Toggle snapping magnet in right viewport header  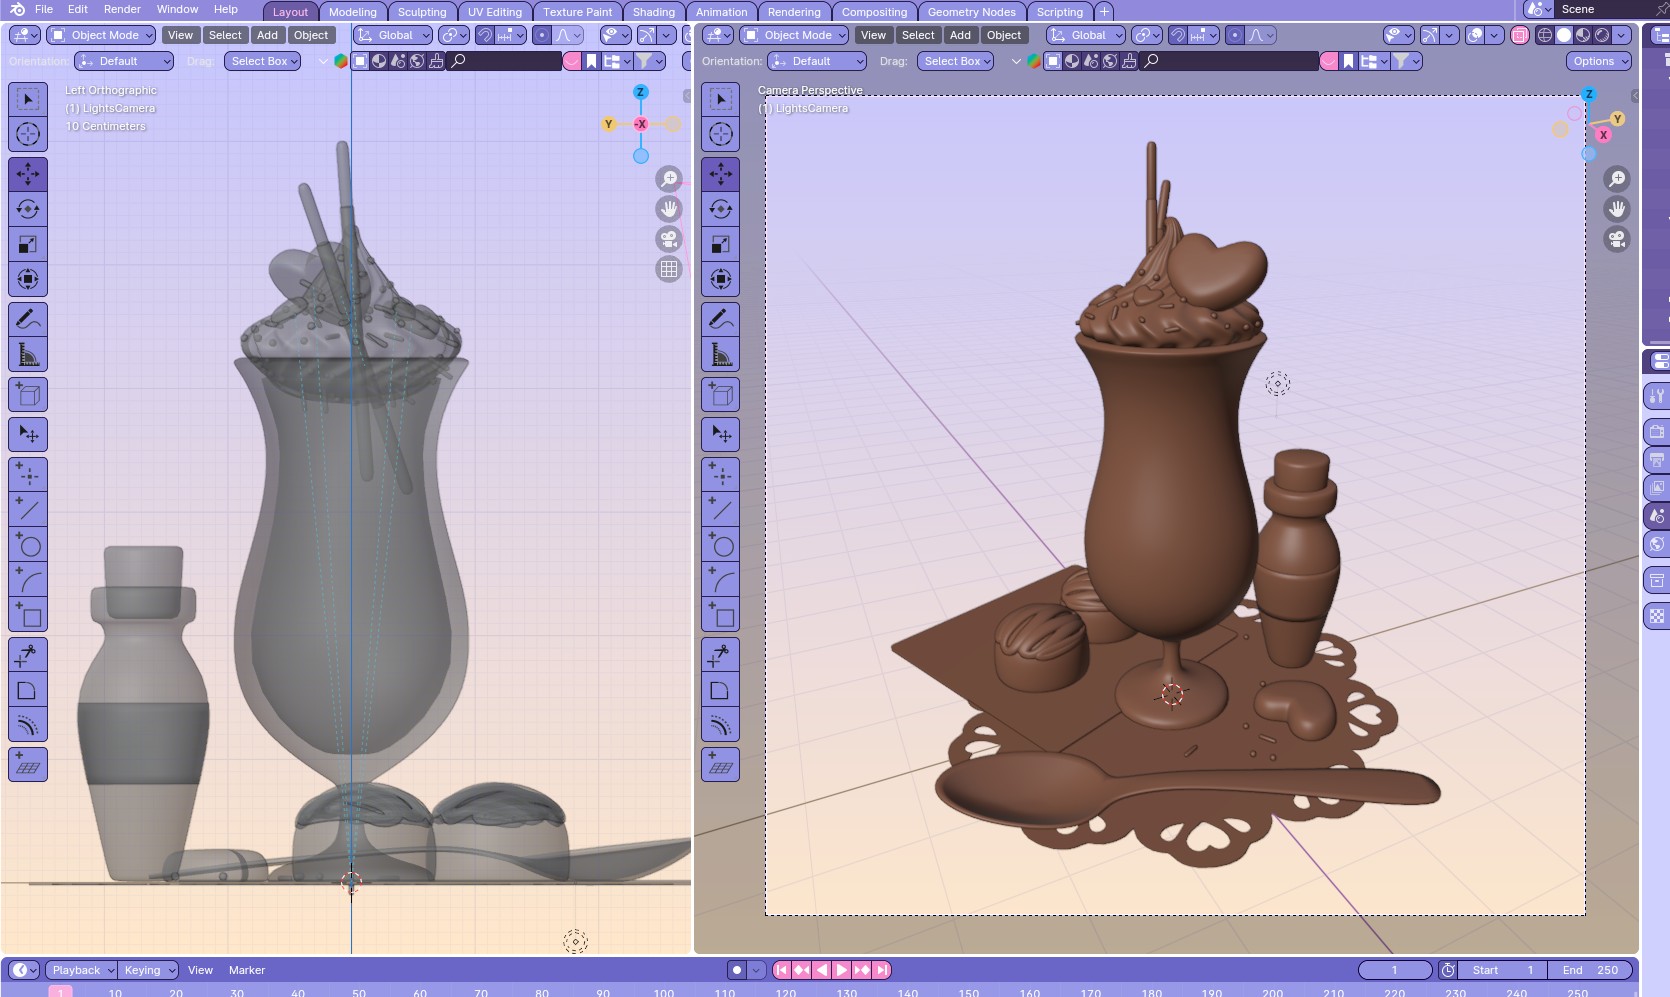coord(1178,35)
